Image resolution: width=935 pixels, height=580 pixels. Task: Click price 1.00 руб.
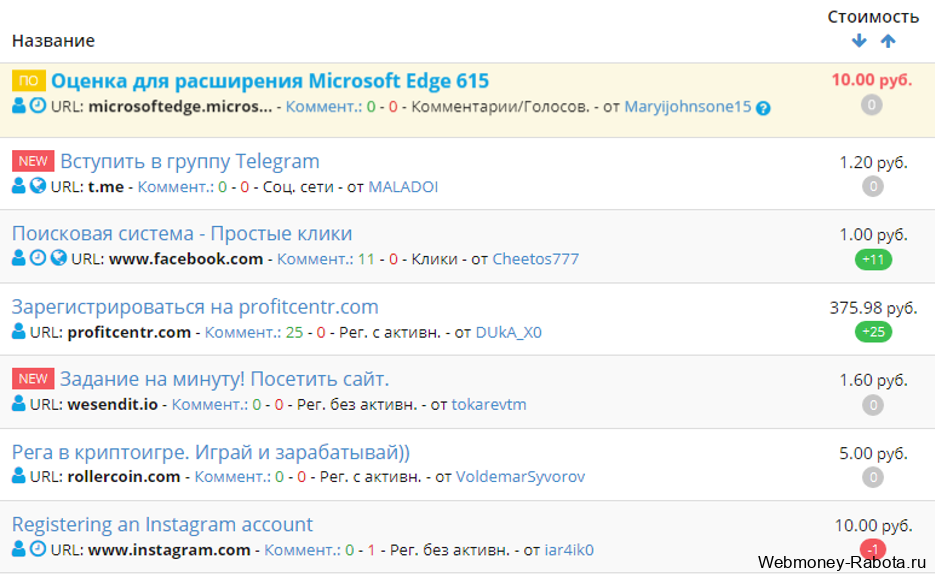873,234
